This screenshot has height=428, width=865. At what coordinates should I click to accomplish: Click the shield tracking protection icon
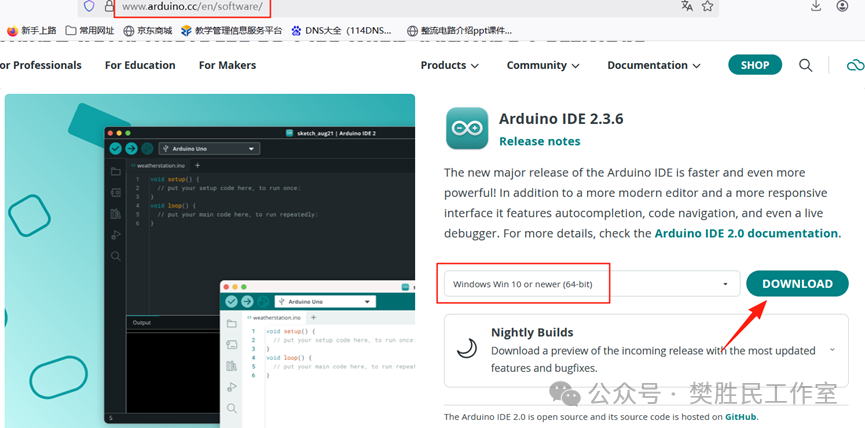point(89,7)
